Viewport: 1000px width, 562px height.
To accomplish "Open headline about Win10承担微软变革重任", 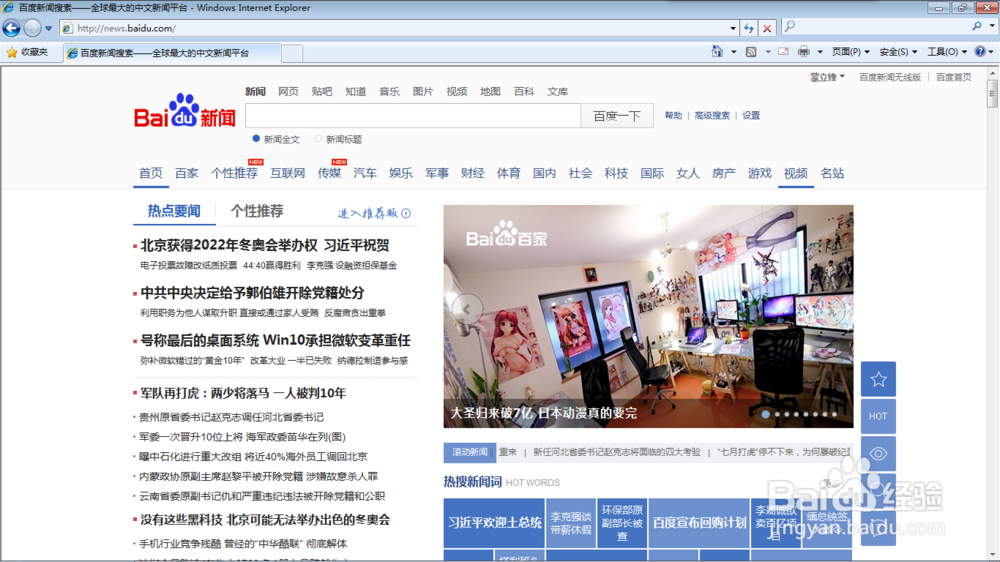I will pyautogui.click(x=276, y=341).
